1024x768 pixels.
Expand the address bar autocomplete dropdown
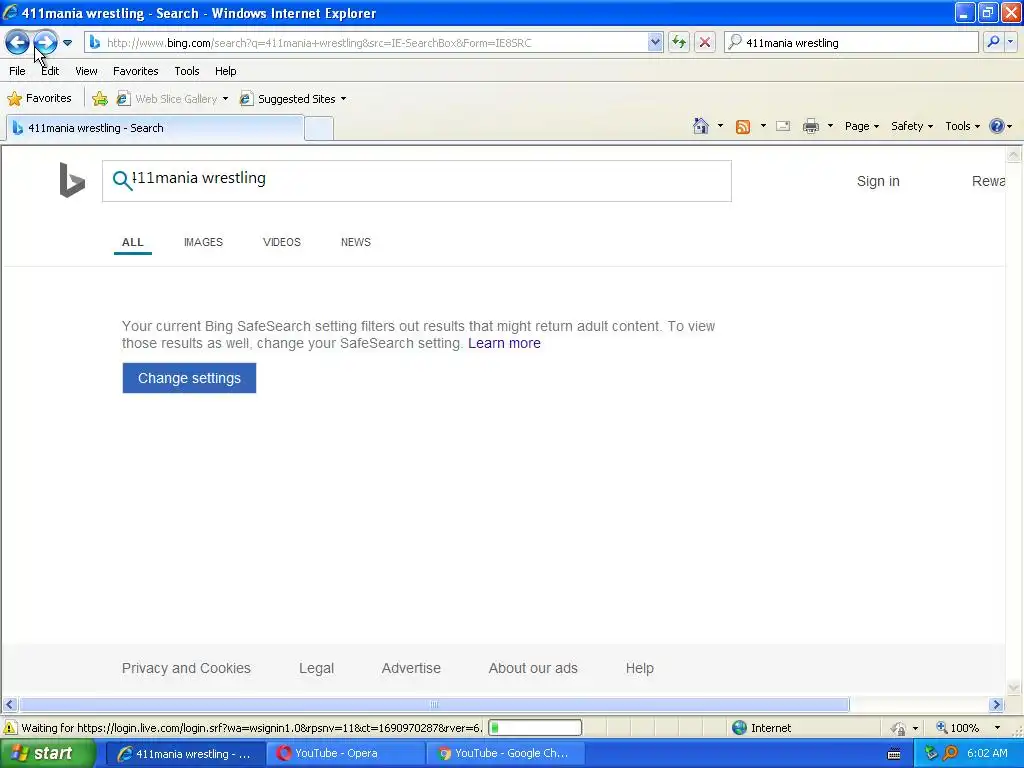point(655,43)
